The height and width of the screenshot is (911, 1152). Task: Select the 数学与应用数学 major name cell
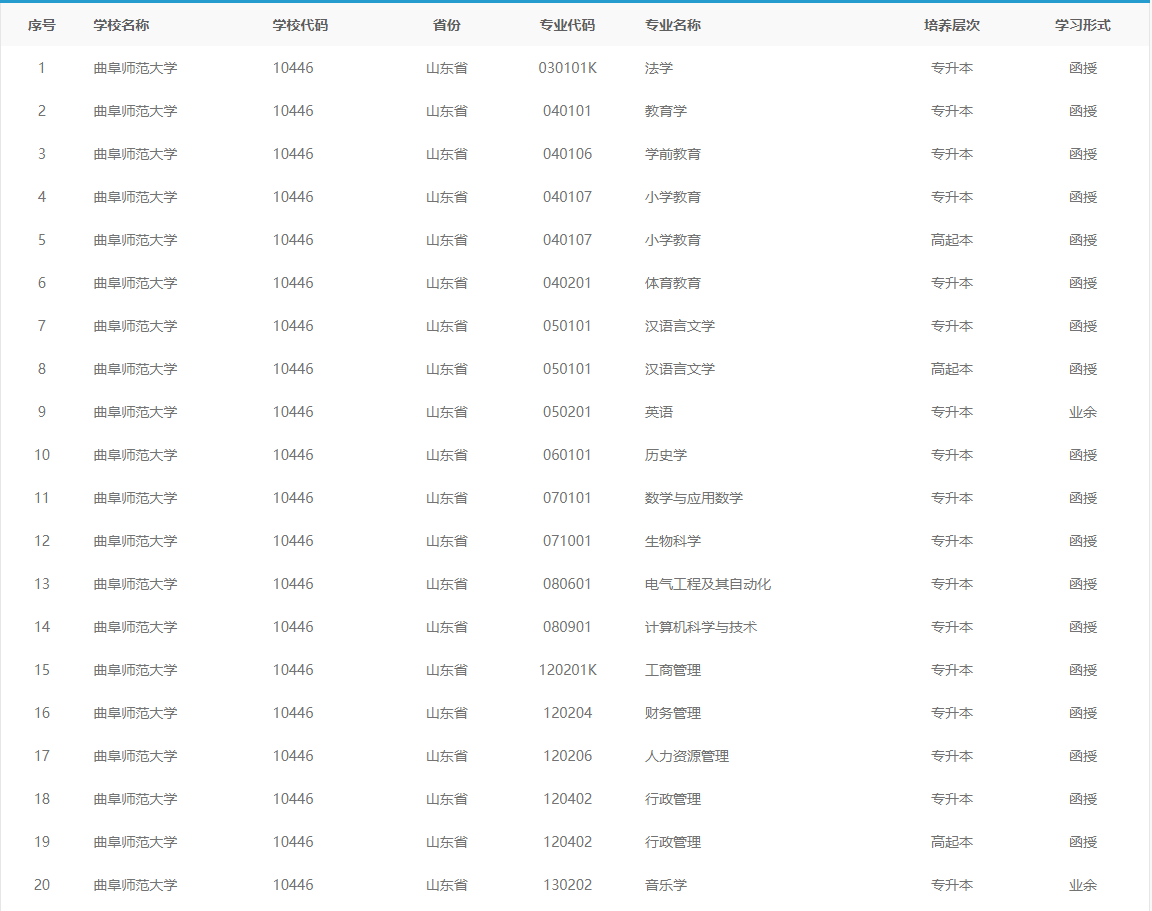694,498
